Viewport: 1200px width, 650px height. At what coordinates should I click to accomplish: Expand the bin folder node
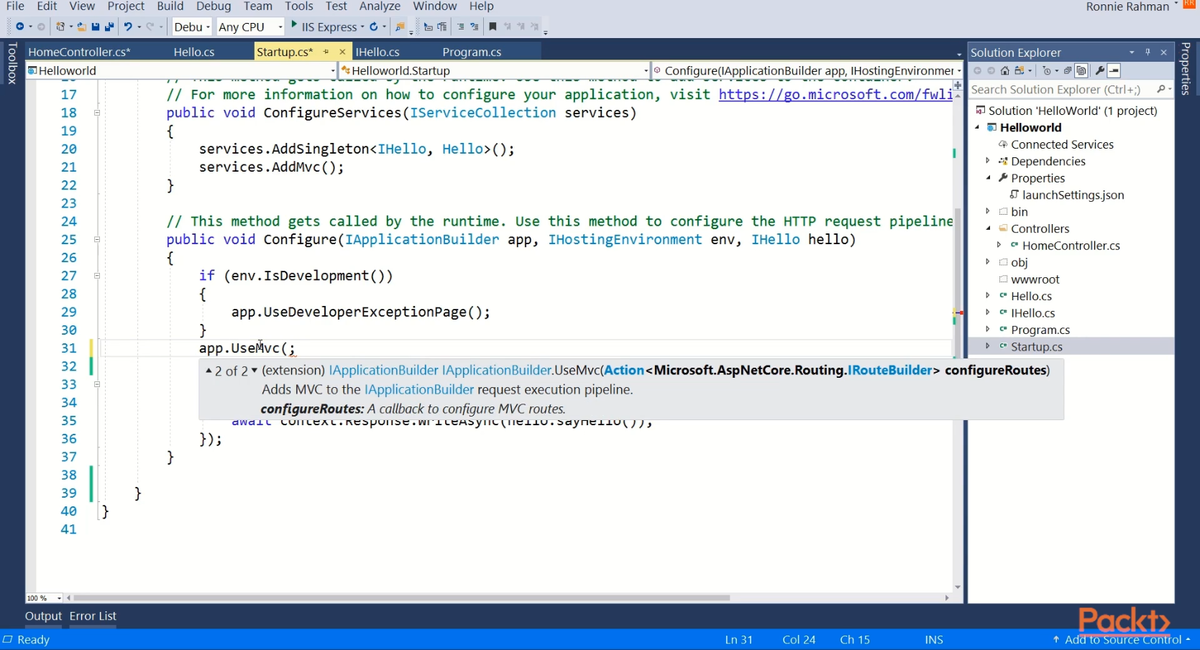point(988,211)
